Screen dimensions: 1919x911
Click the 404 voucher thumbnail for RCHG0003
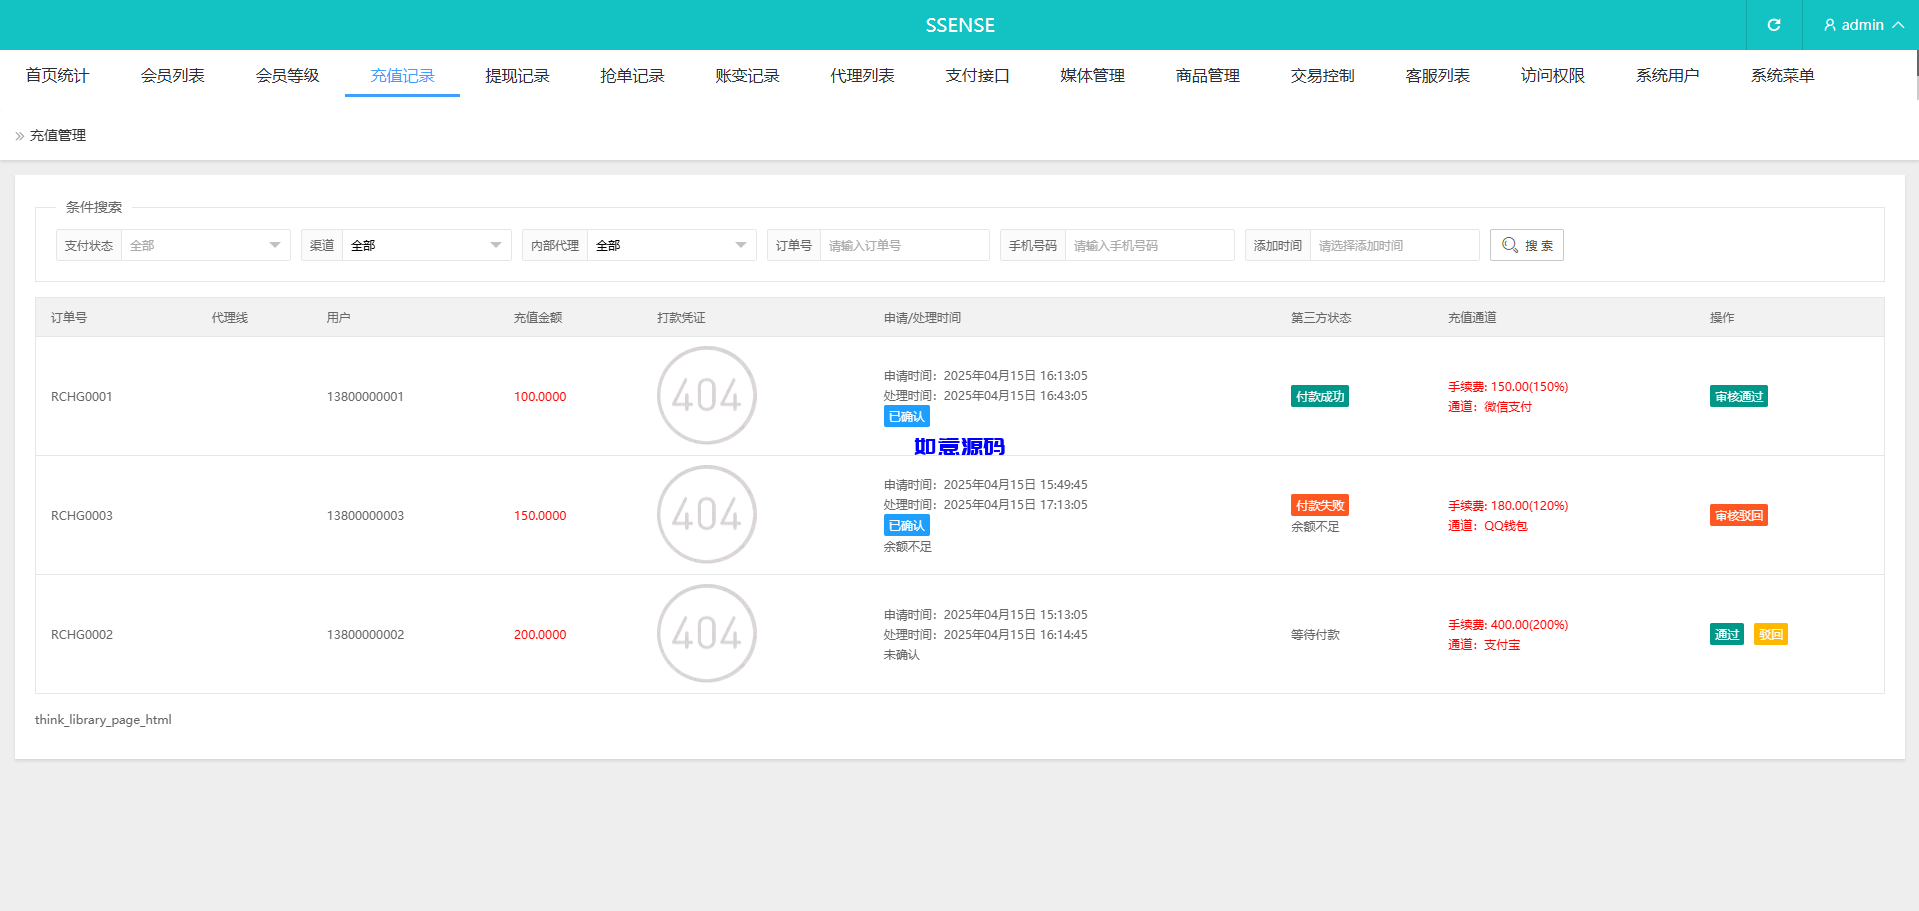(x=707, y=515)
